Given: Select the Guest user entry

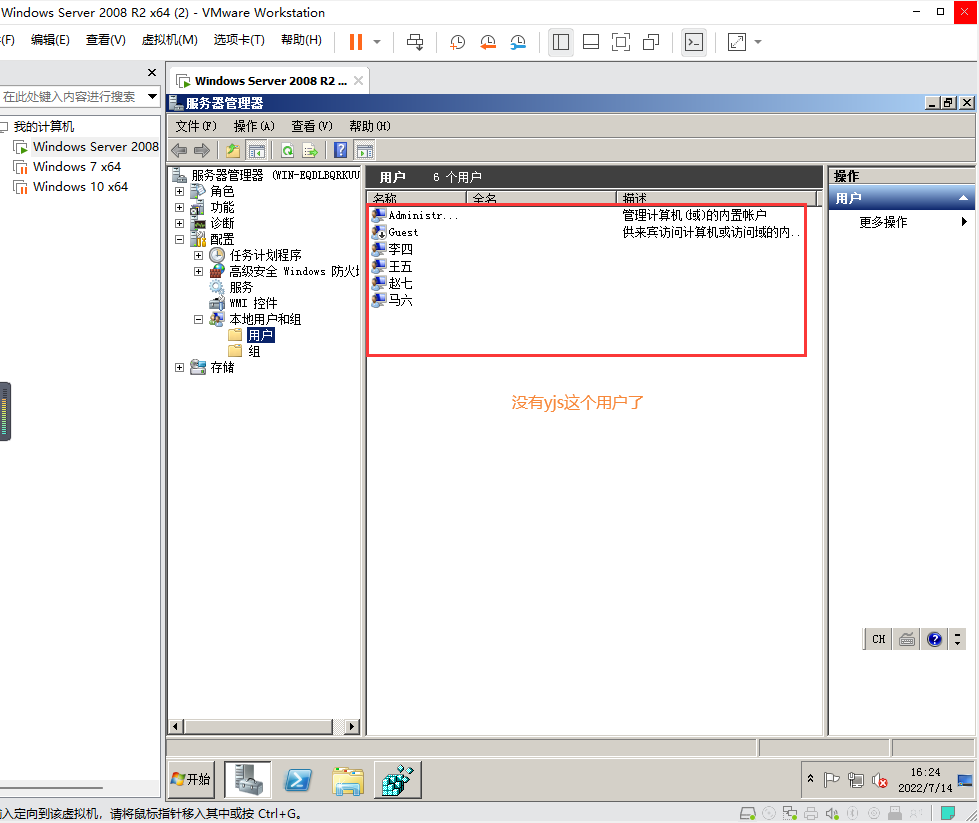Looking at the screenshot, I should click(x=395, y=232).
